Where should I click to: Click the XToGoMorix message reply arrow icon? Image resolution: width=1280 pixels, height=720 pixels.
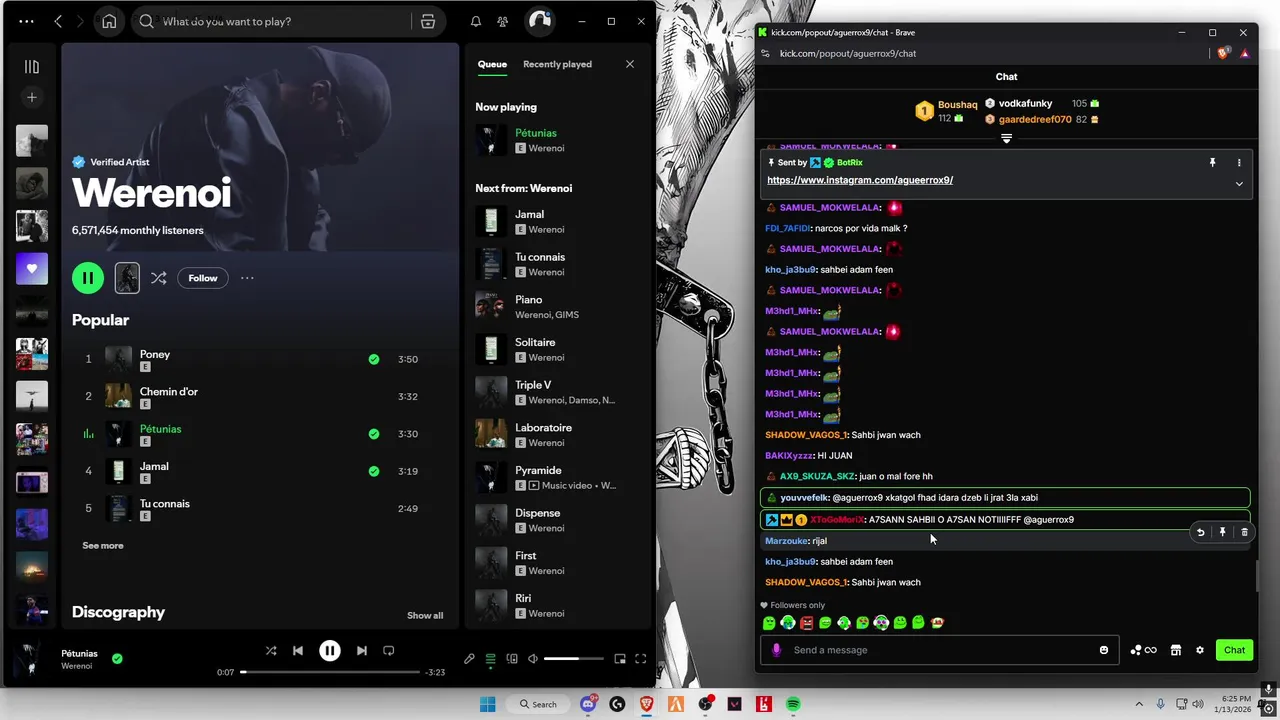pyautogui.click(x=1200, y=532)
